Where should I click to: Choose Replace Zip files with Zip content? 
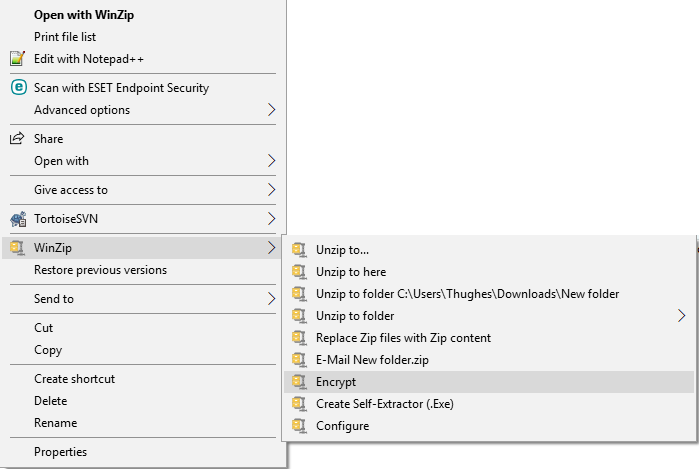(x=403, y=338)
